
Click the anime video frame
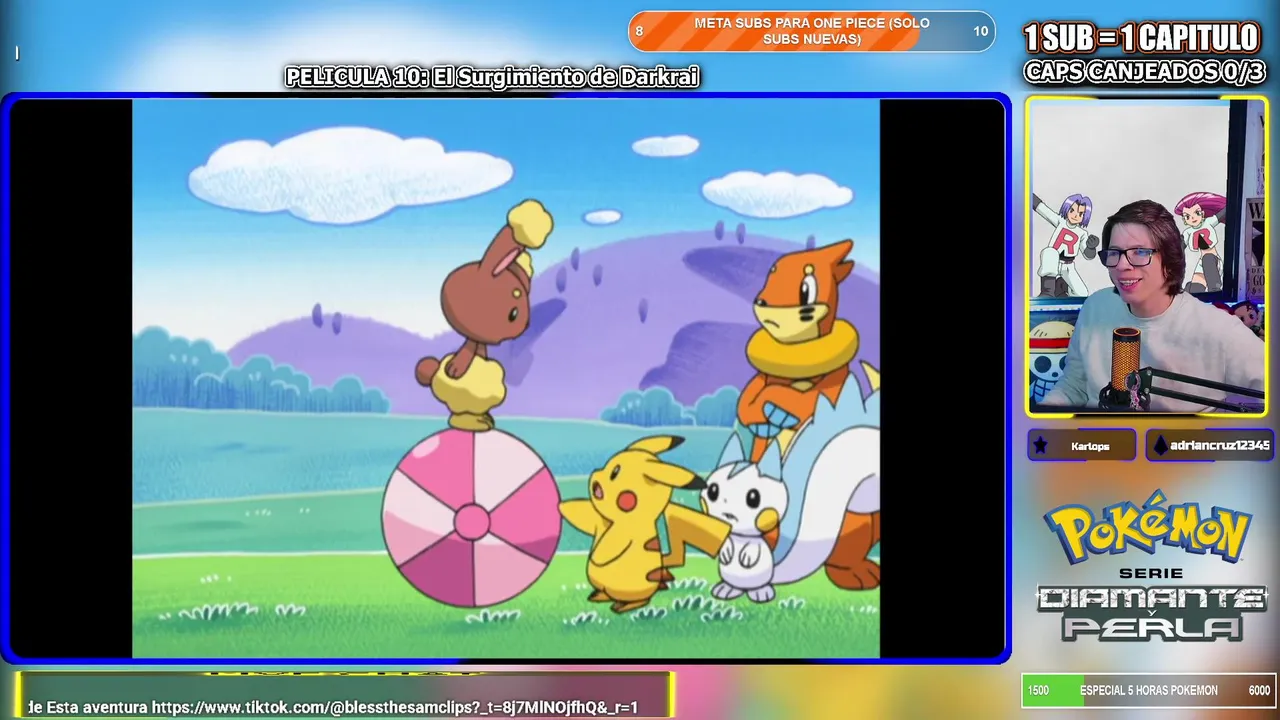506,378
